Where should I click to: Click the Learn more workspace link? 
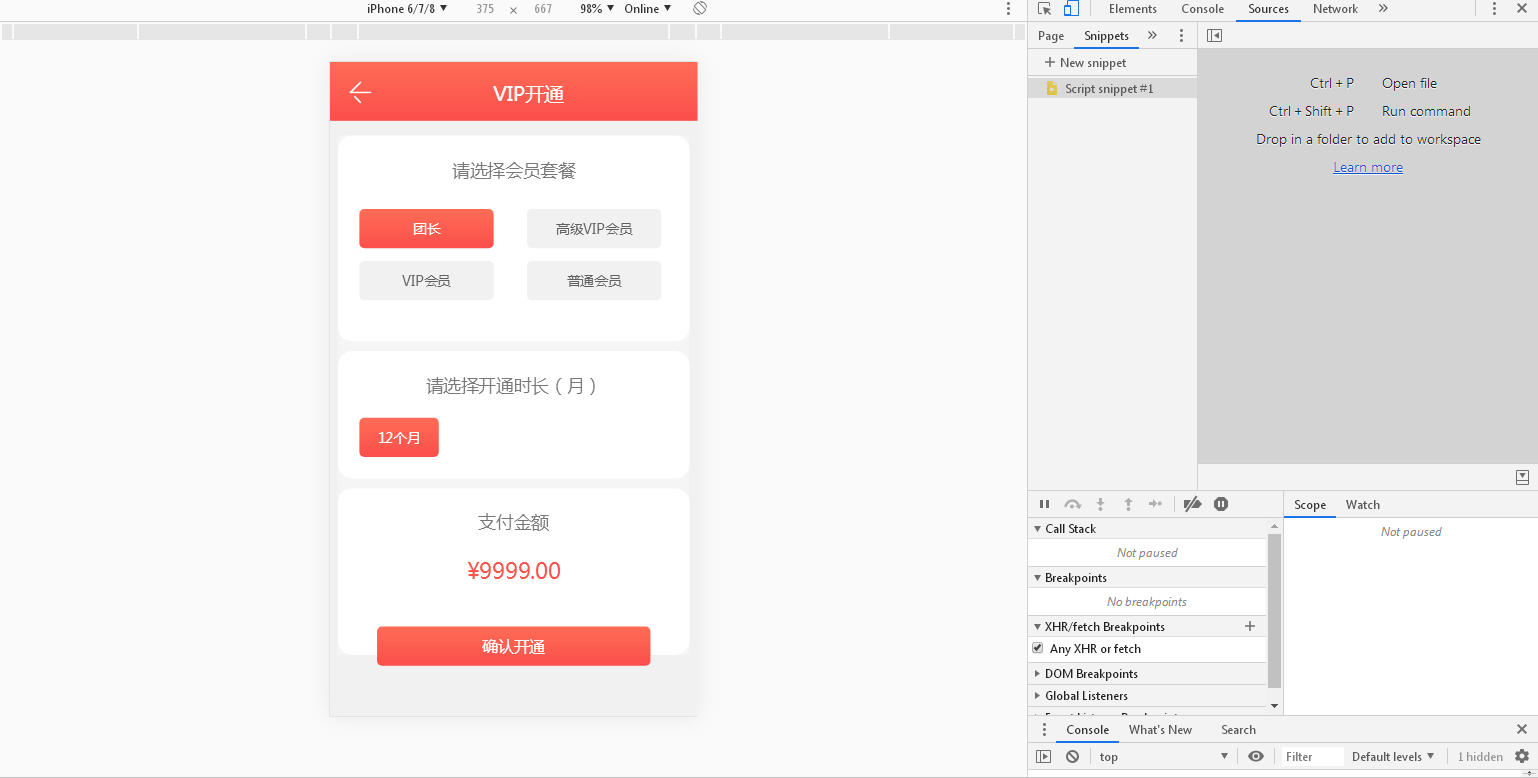[x=1368, y=166]
